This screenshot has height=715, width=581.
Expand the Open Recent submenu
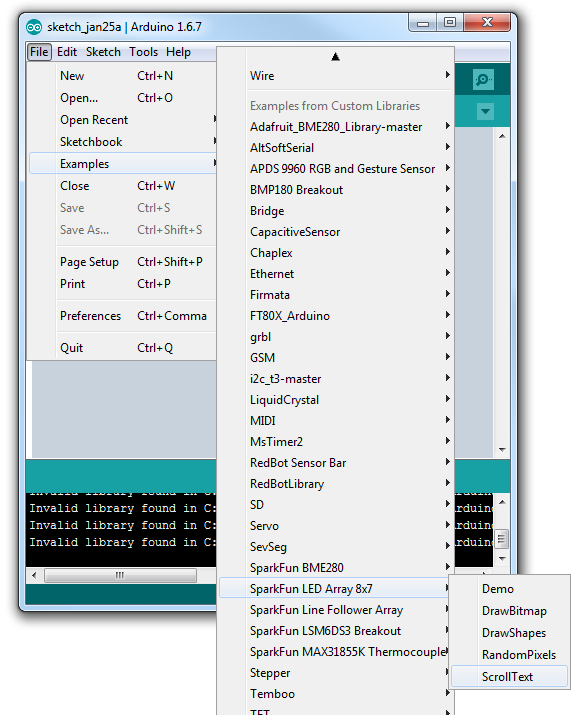(x=123, y=119)
